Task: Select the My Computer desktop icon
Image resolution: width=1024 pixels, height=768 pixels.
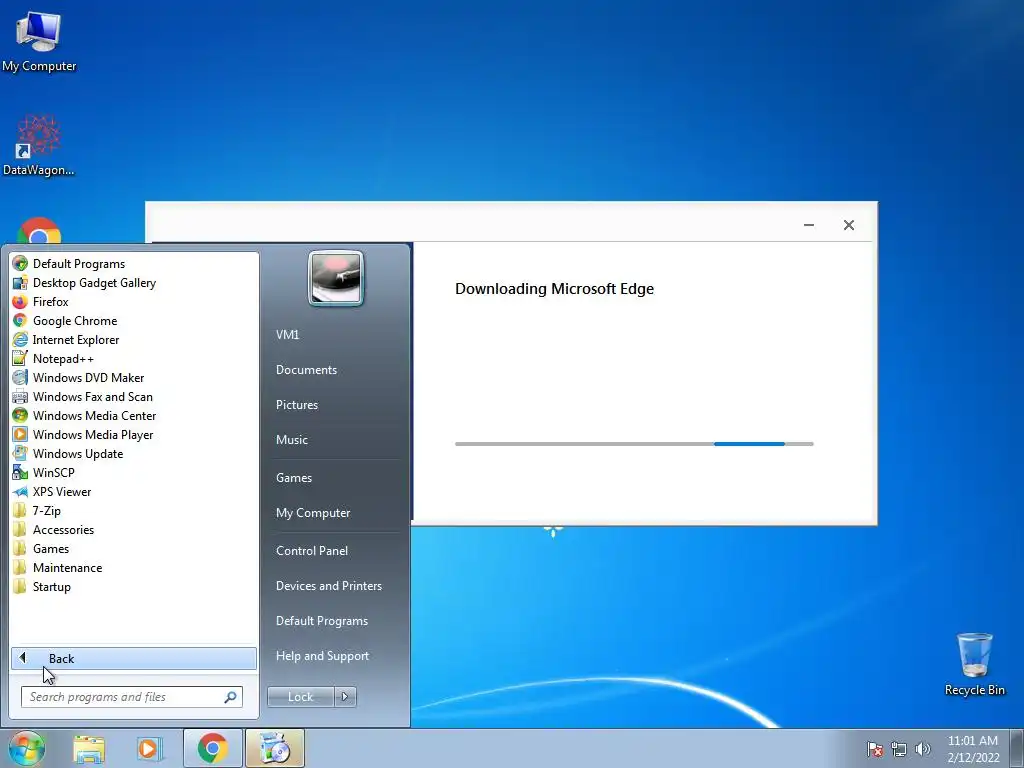Action: pos(39,42)
